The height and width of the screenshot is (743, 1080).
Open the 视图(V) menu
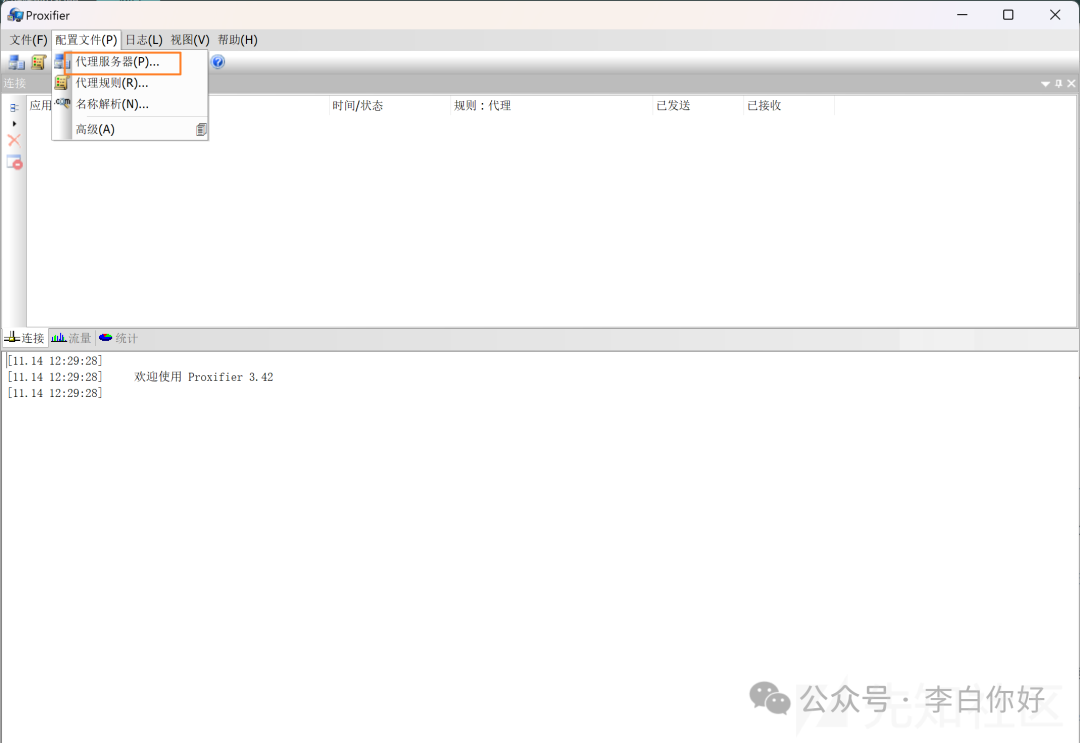(190, 40)
